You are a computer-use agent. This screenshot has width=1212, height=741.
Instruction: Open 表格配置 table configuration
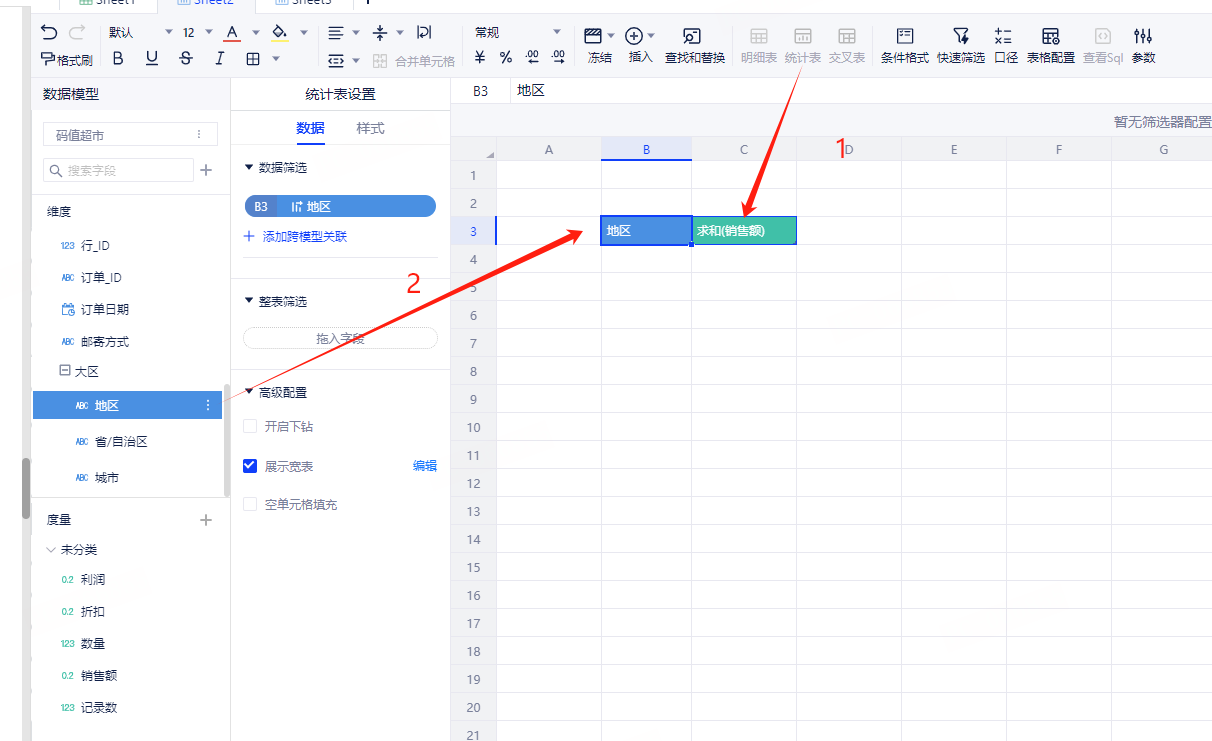(x=1050, y=44)
